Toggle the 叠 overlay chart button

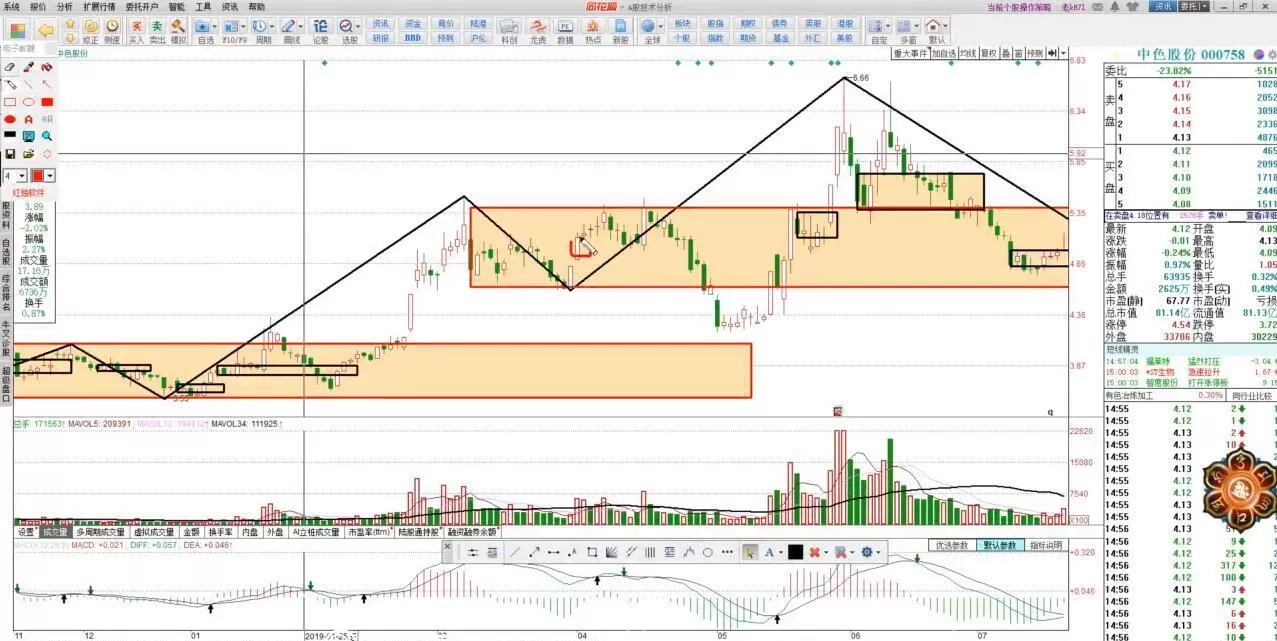[x=1005, y=53]
